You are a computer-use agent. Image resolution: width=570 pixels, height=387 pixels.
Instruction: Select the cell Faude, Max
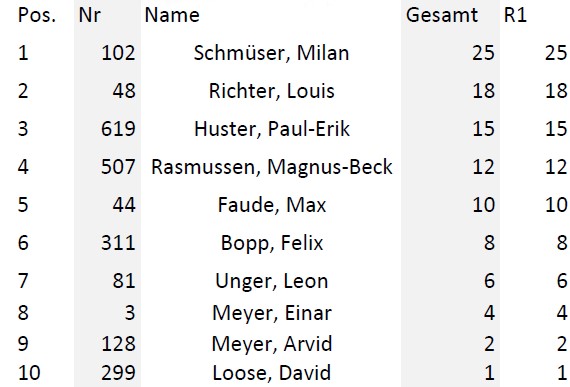click(272, 205)
